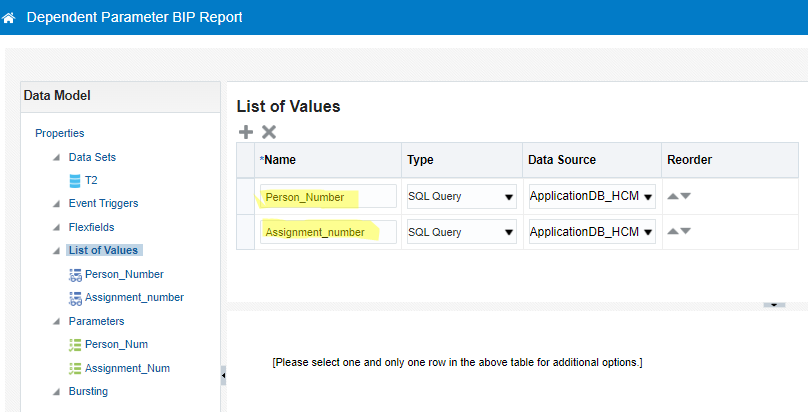Viewport: 808px width, 412px height.
Task: Add a new list of values row
Action: (246, 132)
